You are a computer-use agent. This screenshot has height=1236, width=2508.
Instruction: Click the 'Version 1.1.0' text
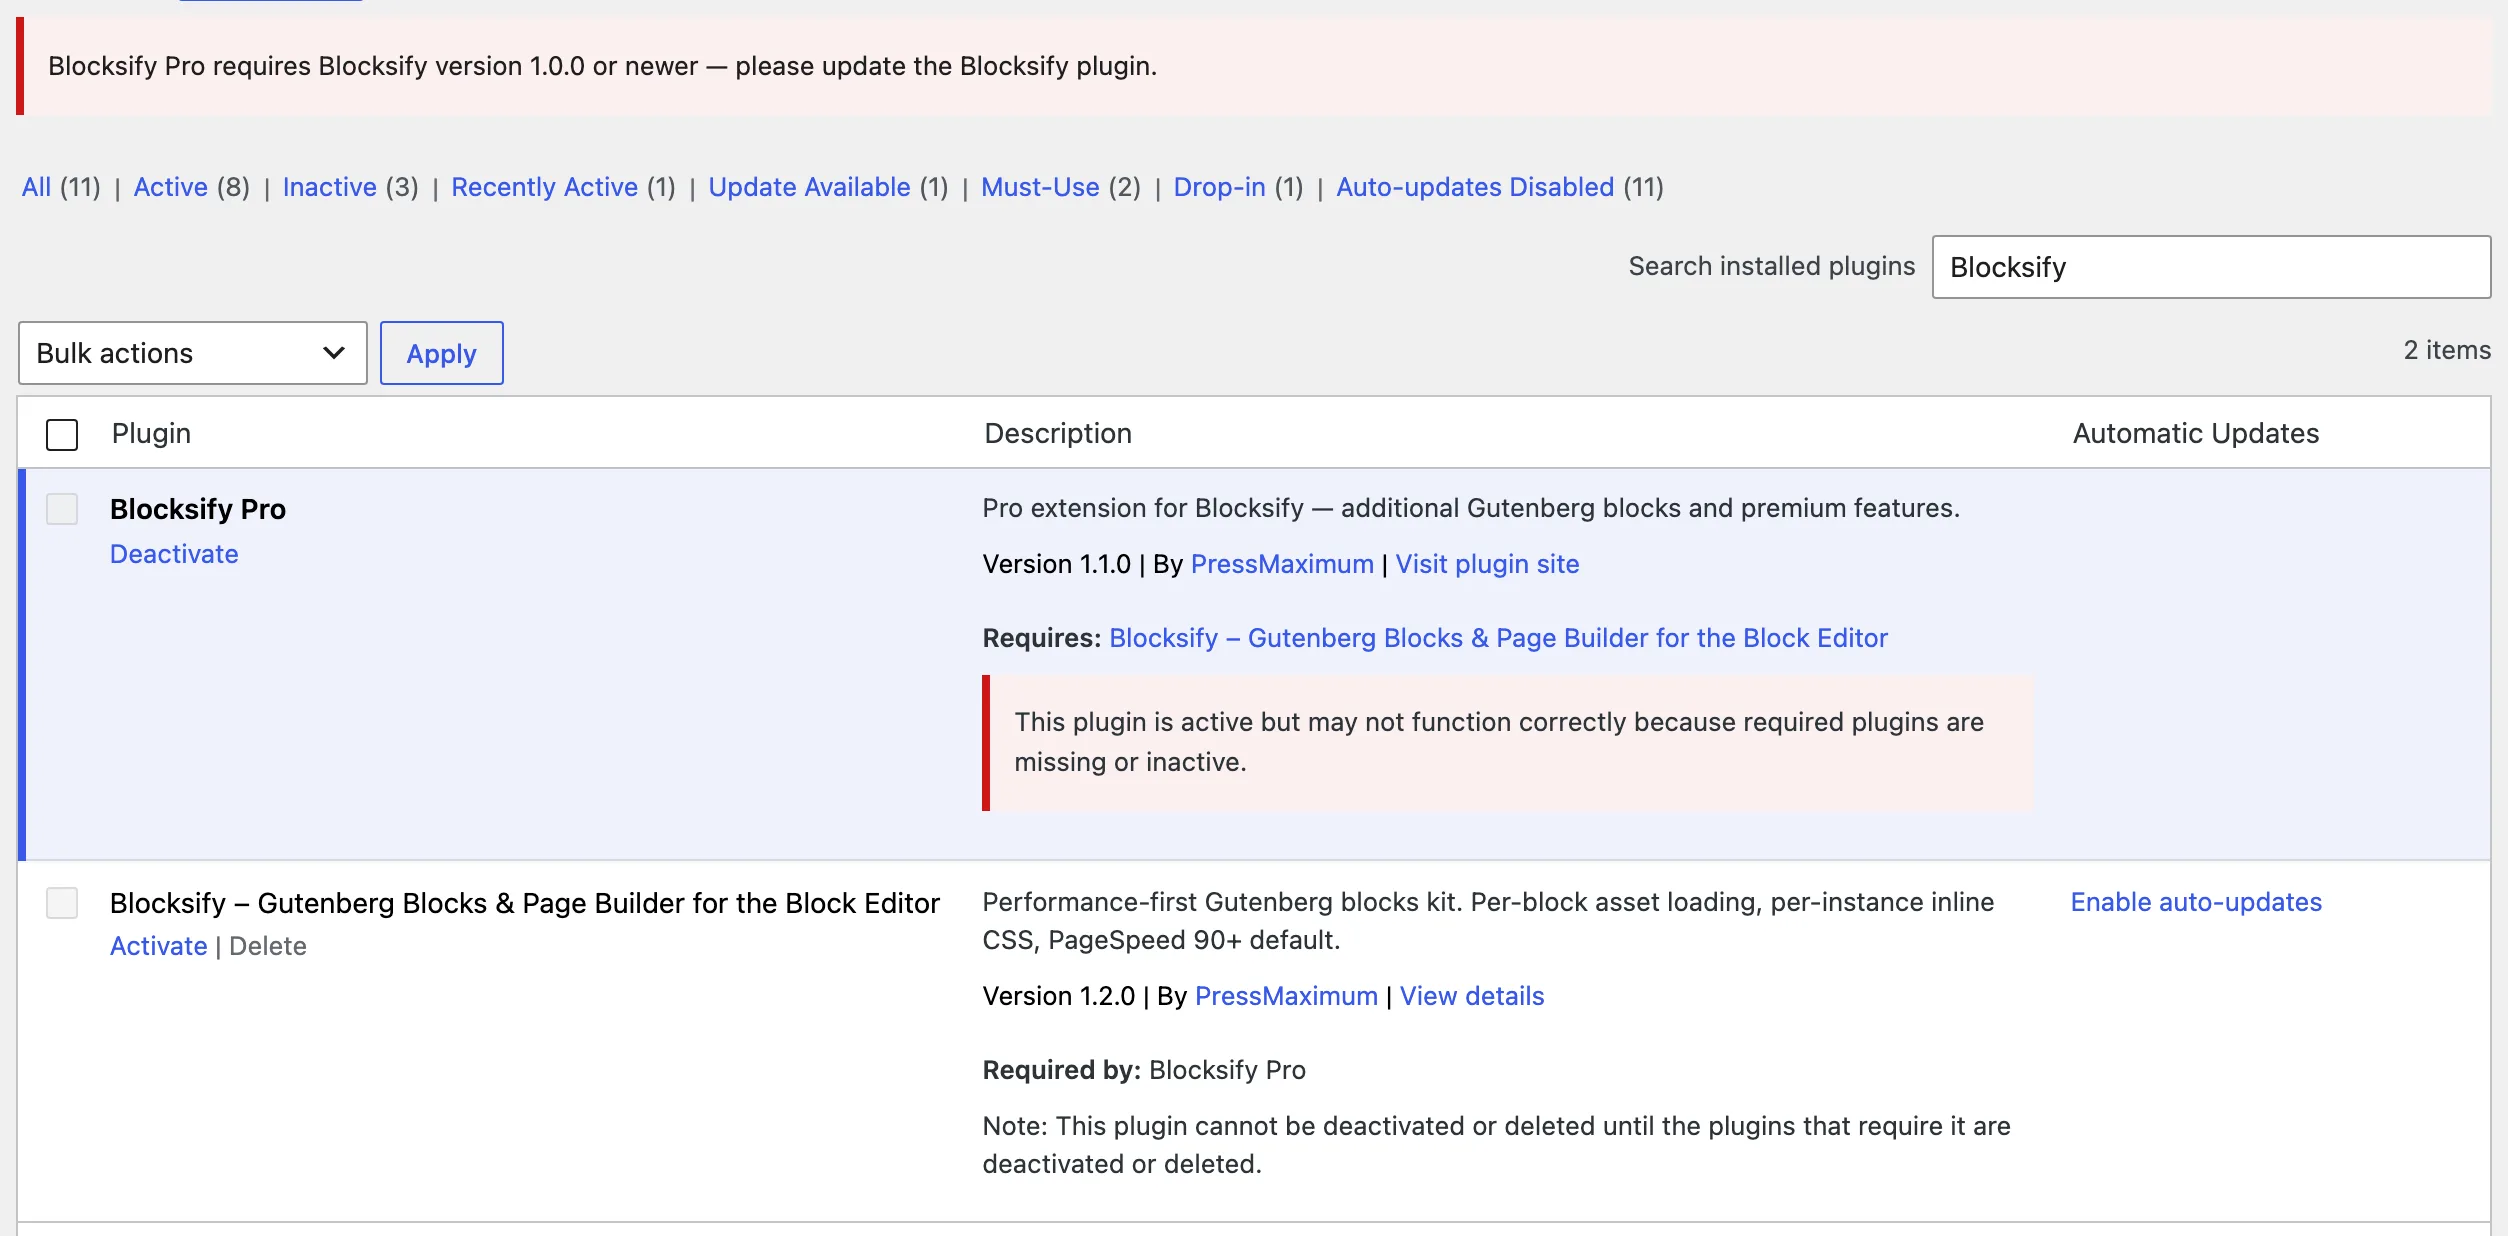[x=1056, y=564]
